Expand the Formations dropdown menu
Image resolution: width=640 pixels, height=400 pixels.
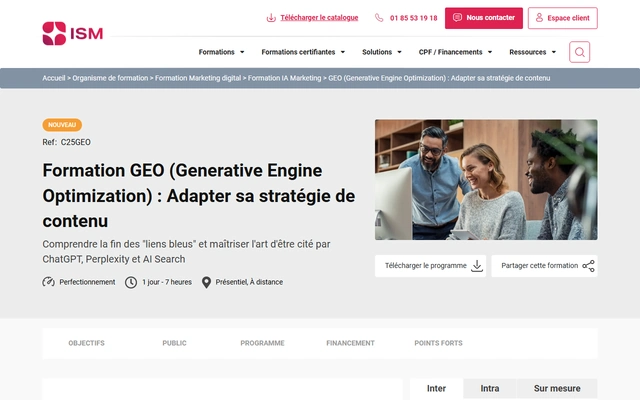(x=222, y=52)
